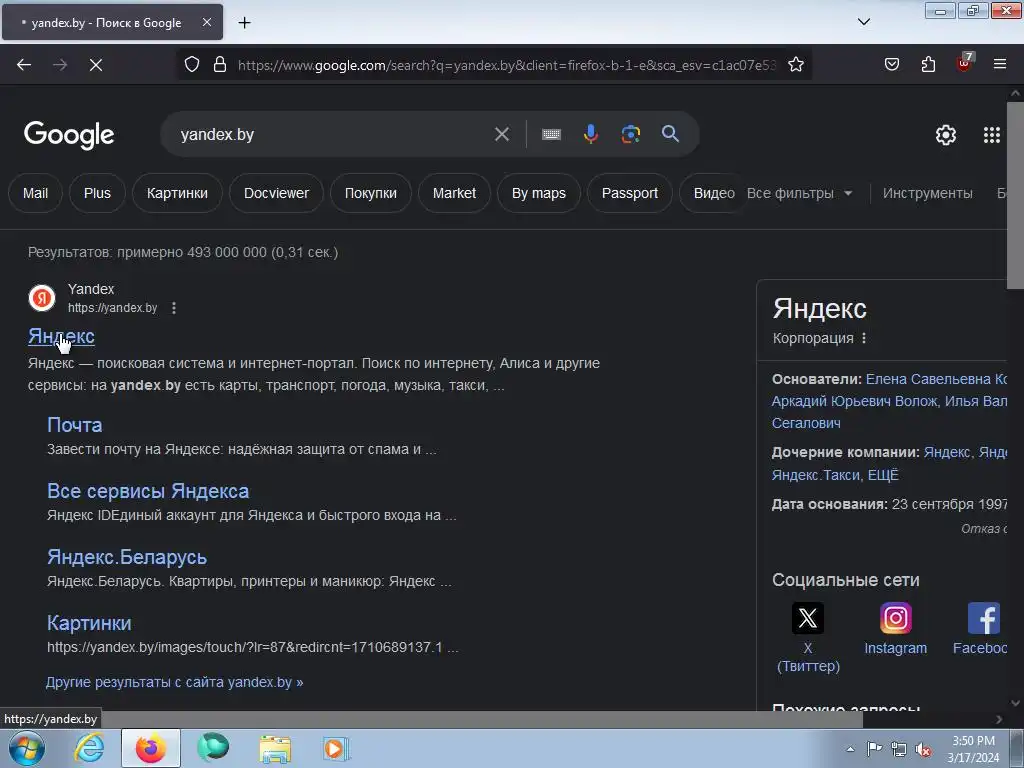Switch to the Картинки filter
Screen dimensions: 1024x768
pyautogui.click(x=177, y=193)
